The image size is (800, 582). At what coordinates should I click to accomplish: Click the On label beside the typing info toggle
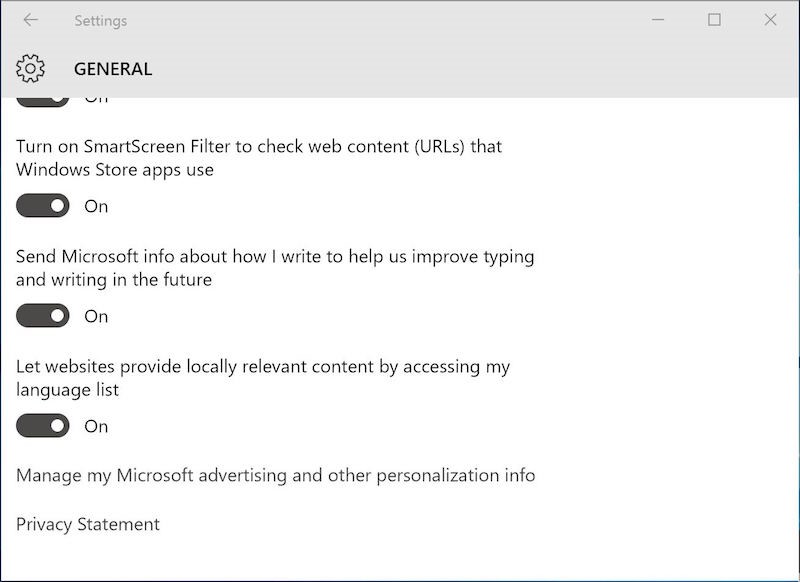pos(96,316)
